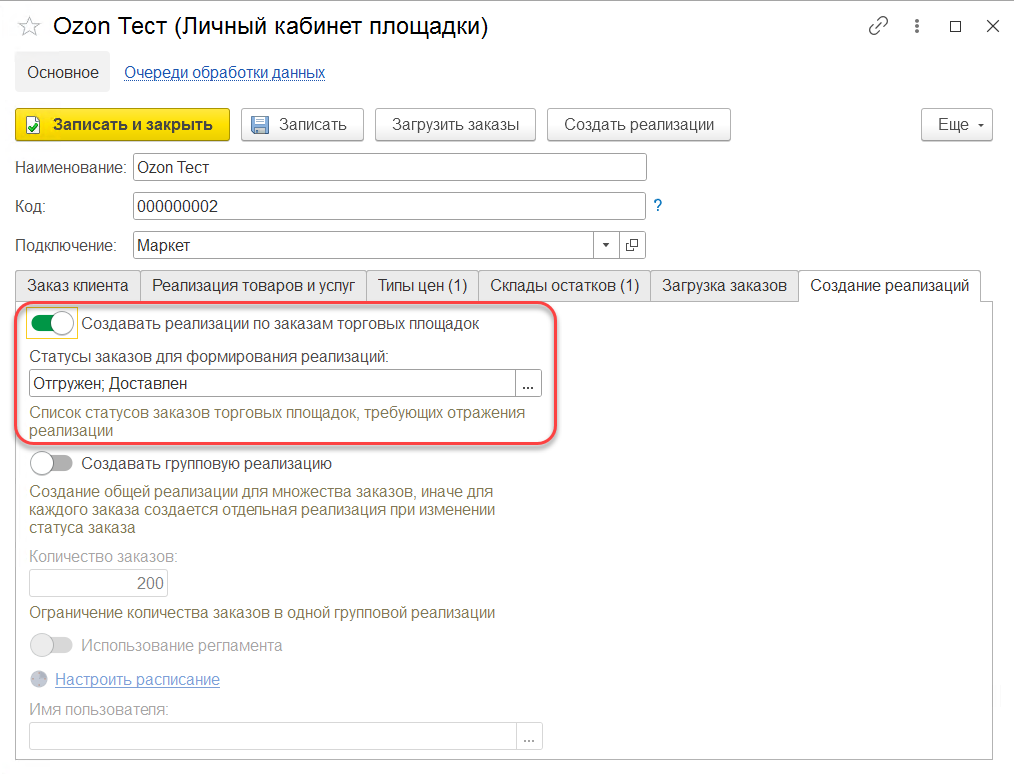
Task: Click the Настроить расписание link
Action: click(x=137, y=679)
